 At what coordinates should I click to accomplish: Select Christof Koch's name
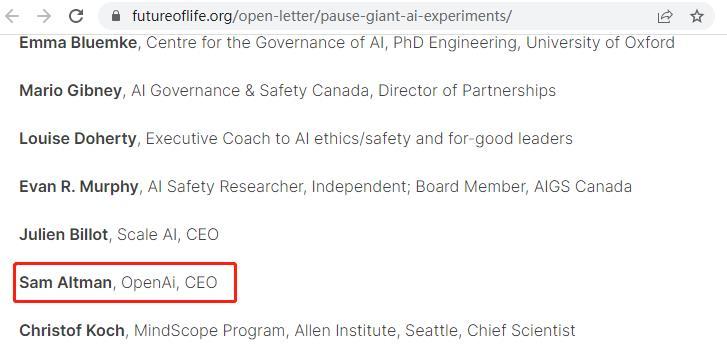[x=72, y=330]
